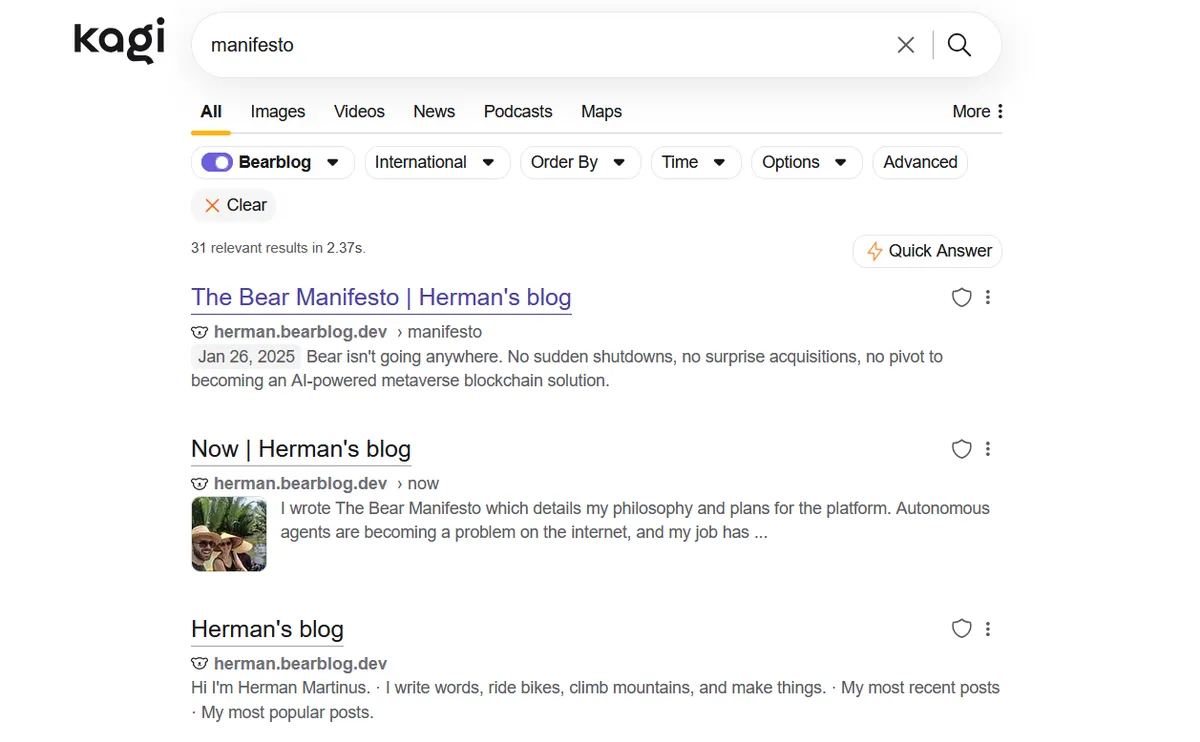Click the shield icon for The Bear Manifesto

961,297
